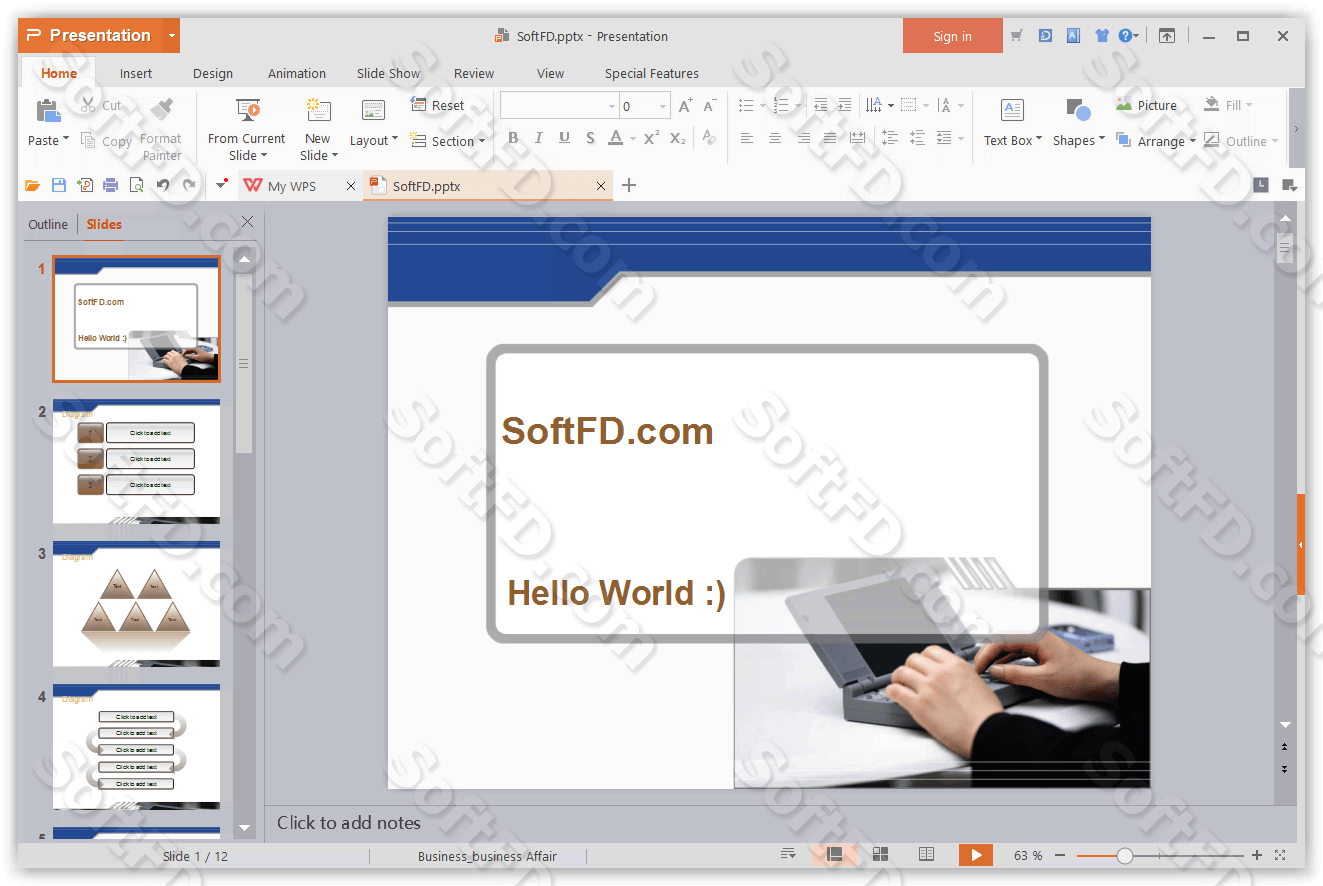Switch to the Slide Show tab
The width and height of the screenshot is (1323, 886).
(x=389, y=73)
